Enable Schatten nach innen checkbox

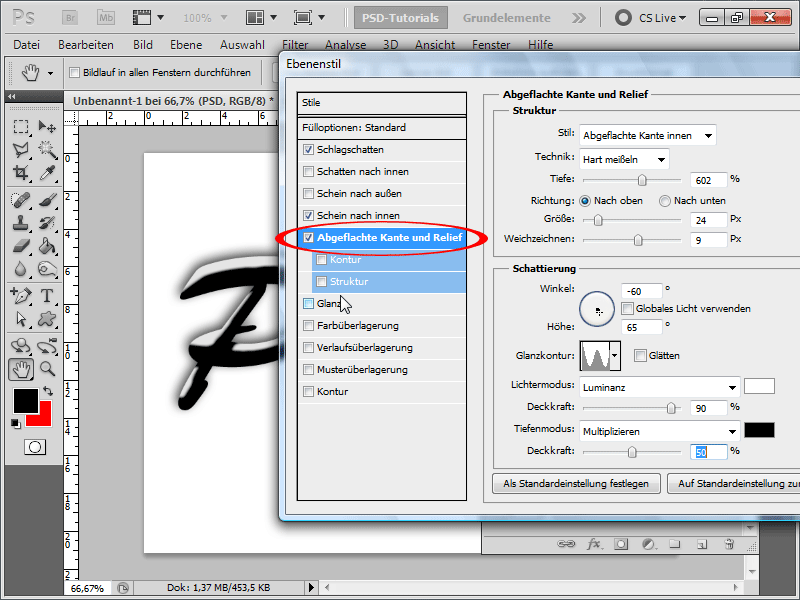(308, 171)
